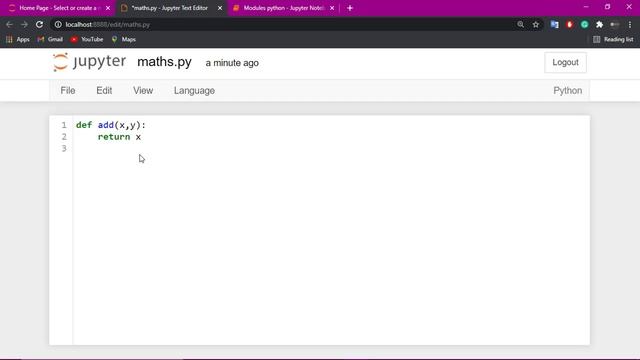640x360 pixels.
Task: Open the Gmail bookmark
Action: 50,39
